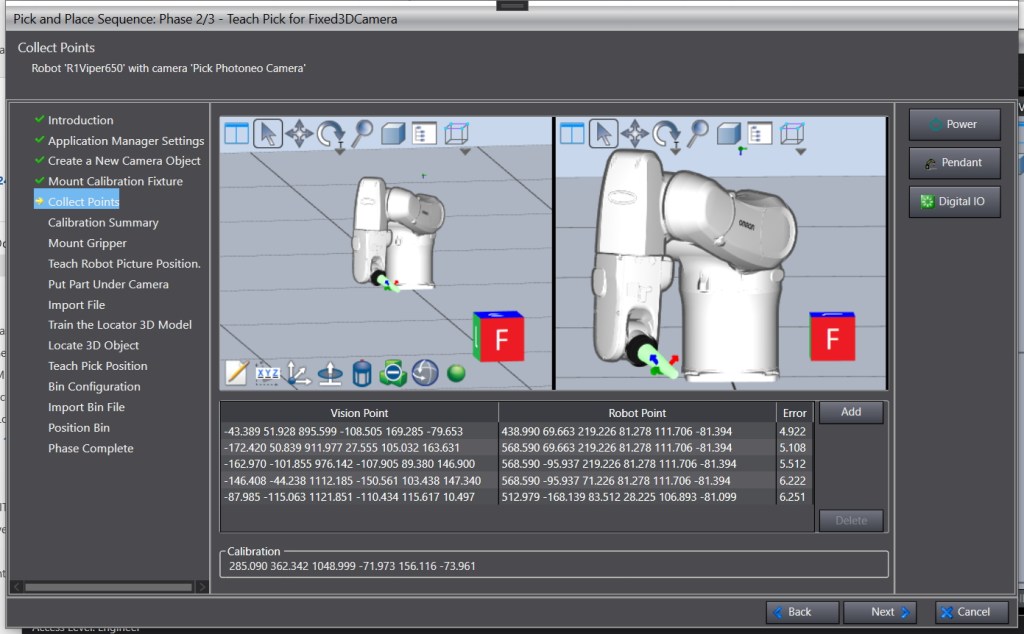1024x634 pixels.
Task: Click wireframe cube icon in left view
Action: [456, 134]
